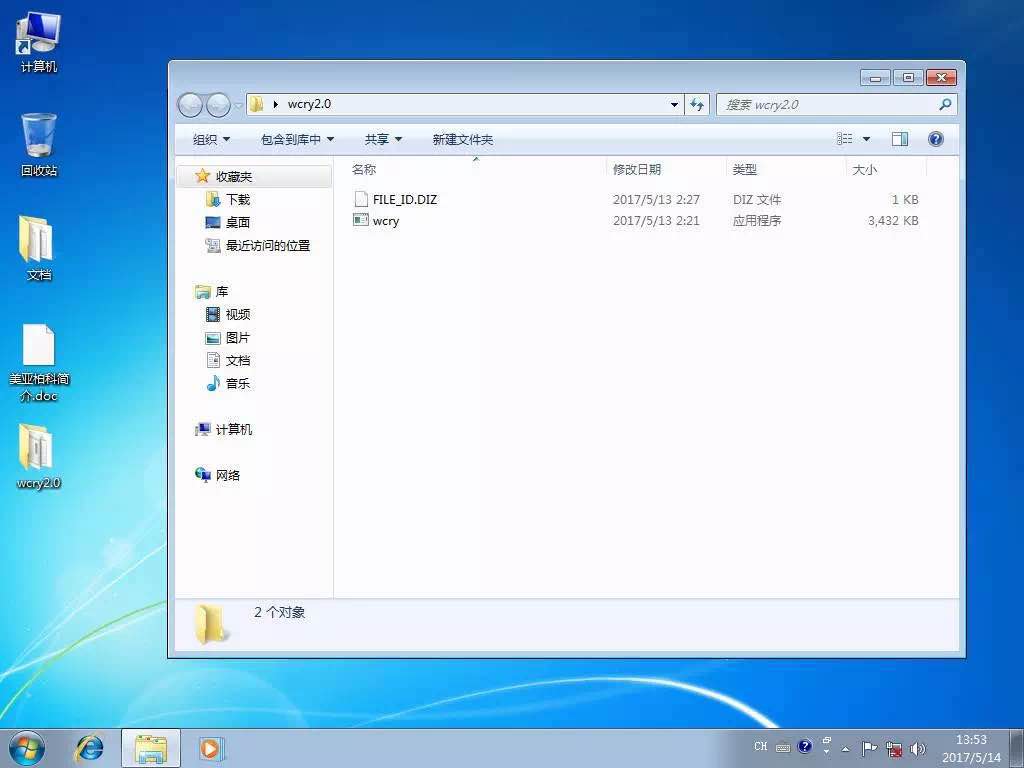Image resolution: width=1024 pixels, height=768 pixels.
Task: Open the 共享 menu
Action: [383, 139]
